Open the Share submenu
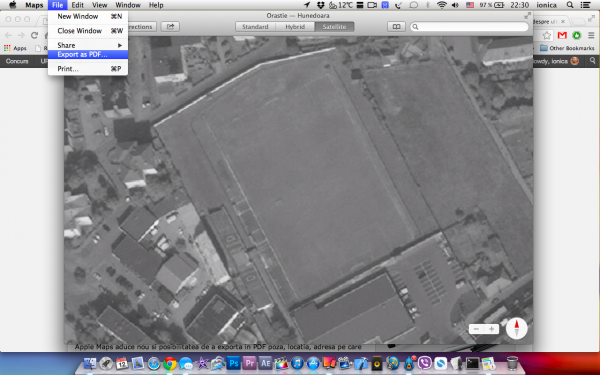The image size is (600, 375). coord(88,45)
